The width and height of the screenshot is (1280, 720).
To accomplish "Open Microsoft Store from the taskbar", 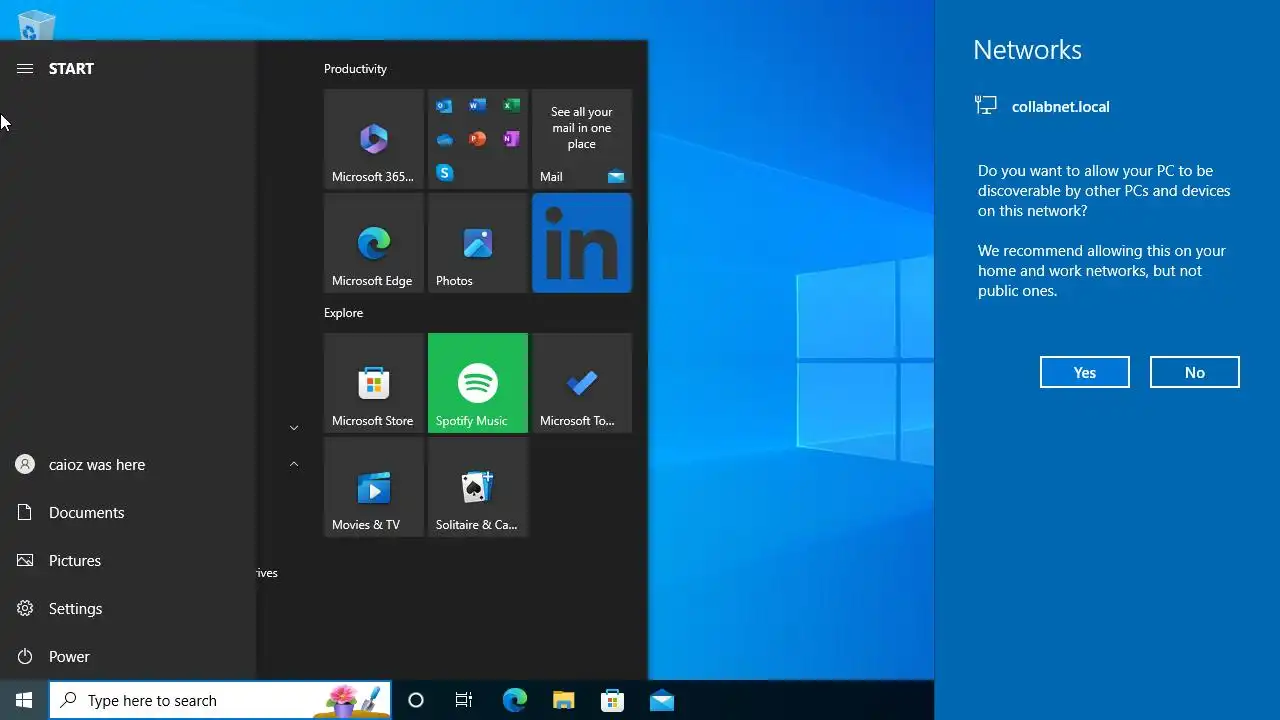I will [612, 700].
